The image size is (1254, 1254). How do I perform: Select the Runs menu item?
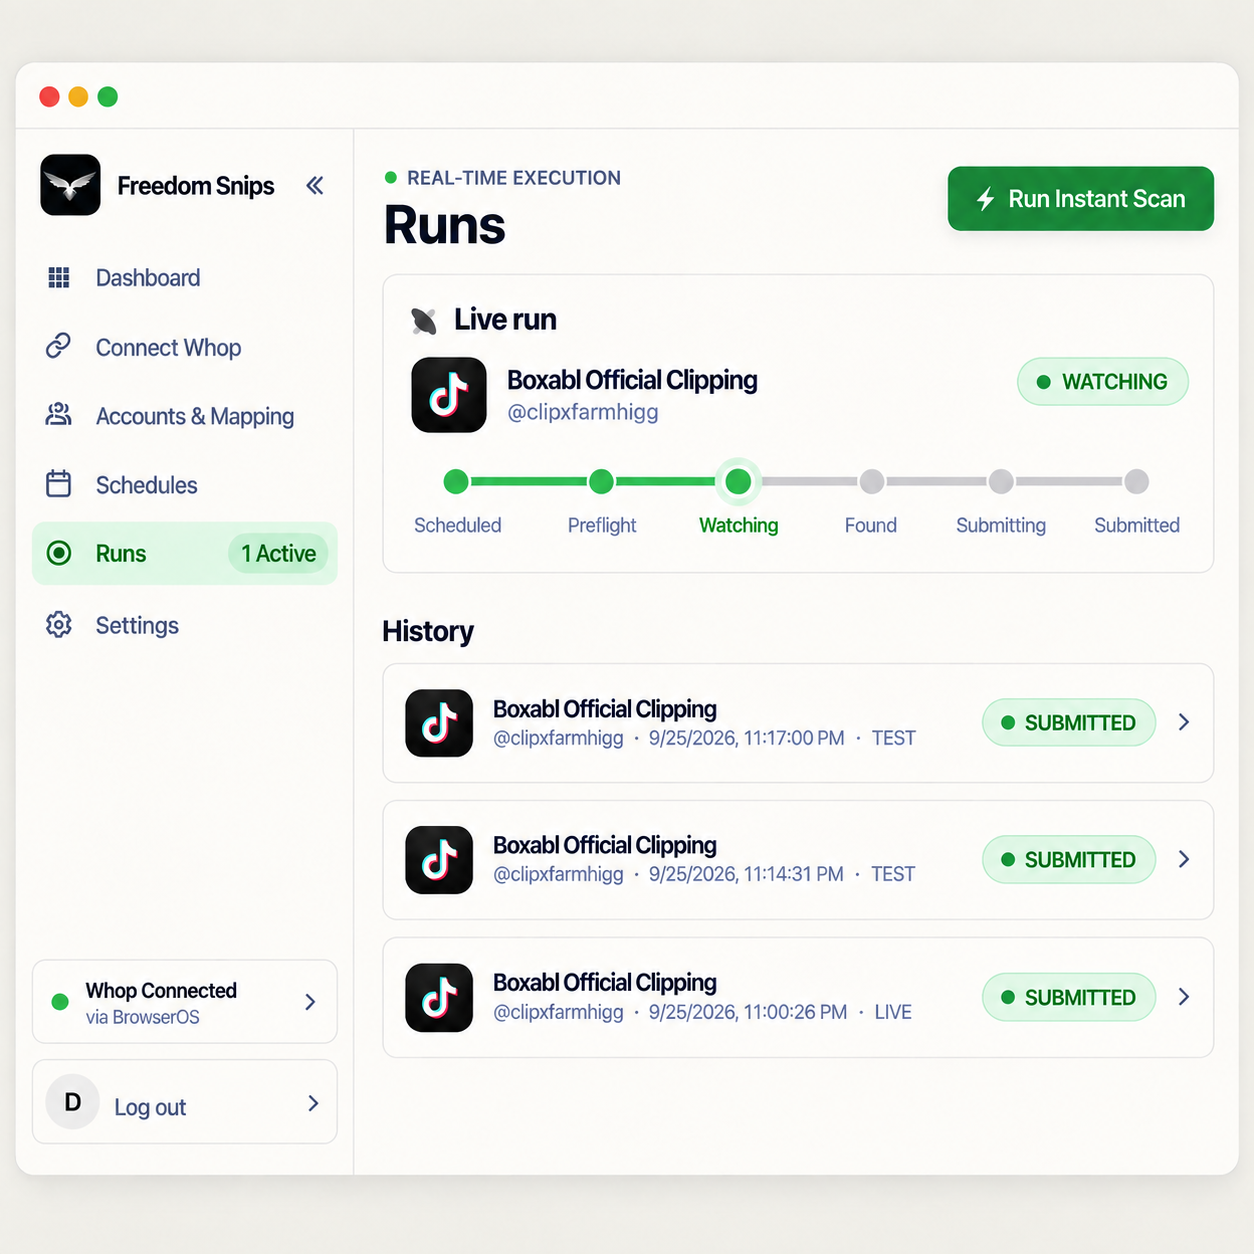[185, 553]
